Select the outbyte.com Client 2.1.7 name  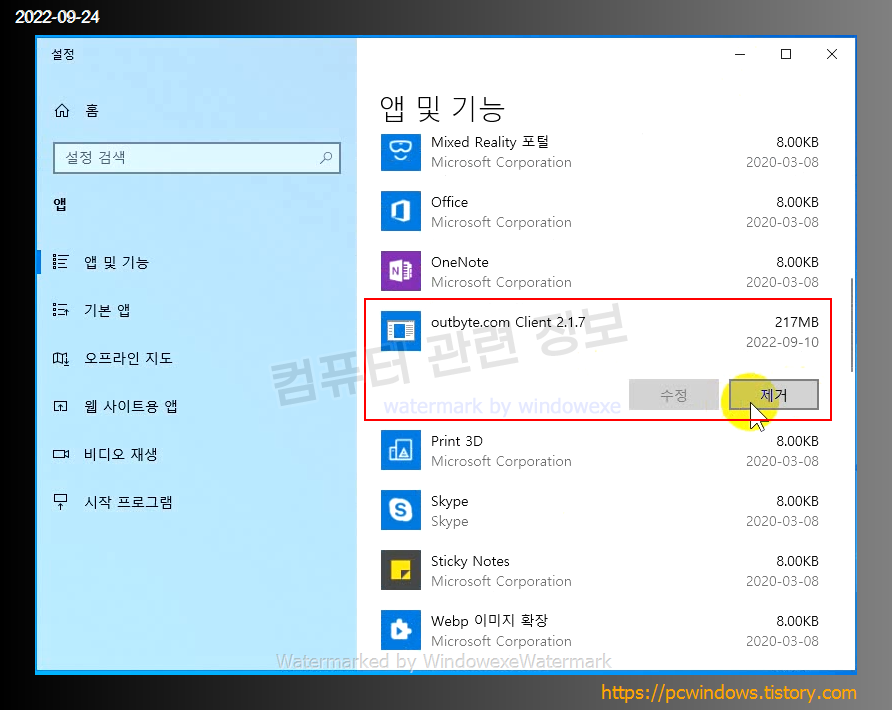508,322
